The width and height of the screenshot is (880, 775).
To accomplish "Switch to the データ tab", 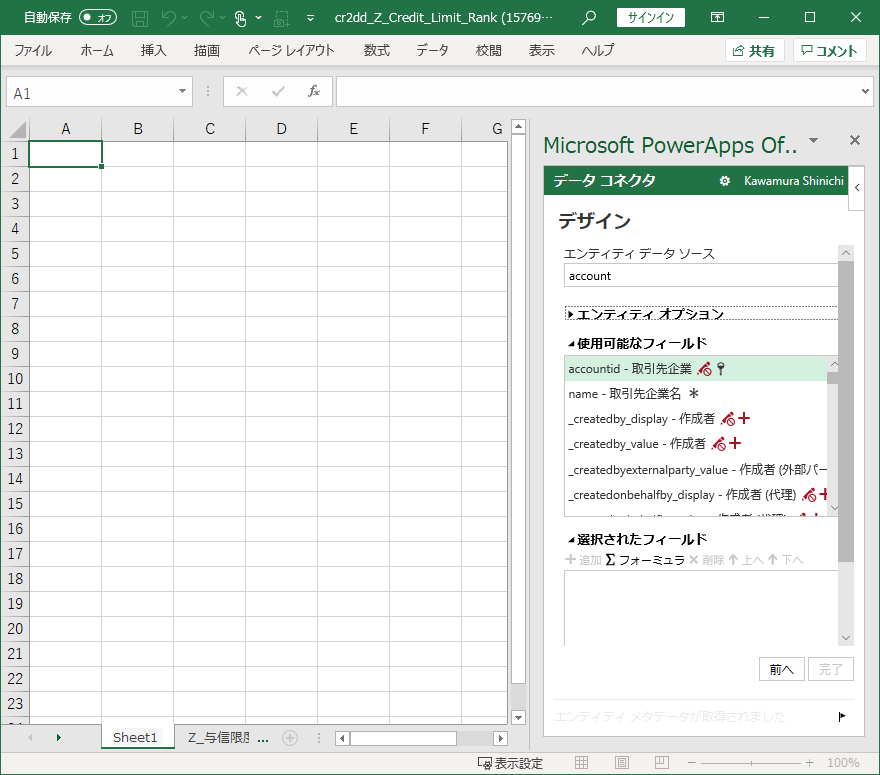I will click(x=432, y=51).
